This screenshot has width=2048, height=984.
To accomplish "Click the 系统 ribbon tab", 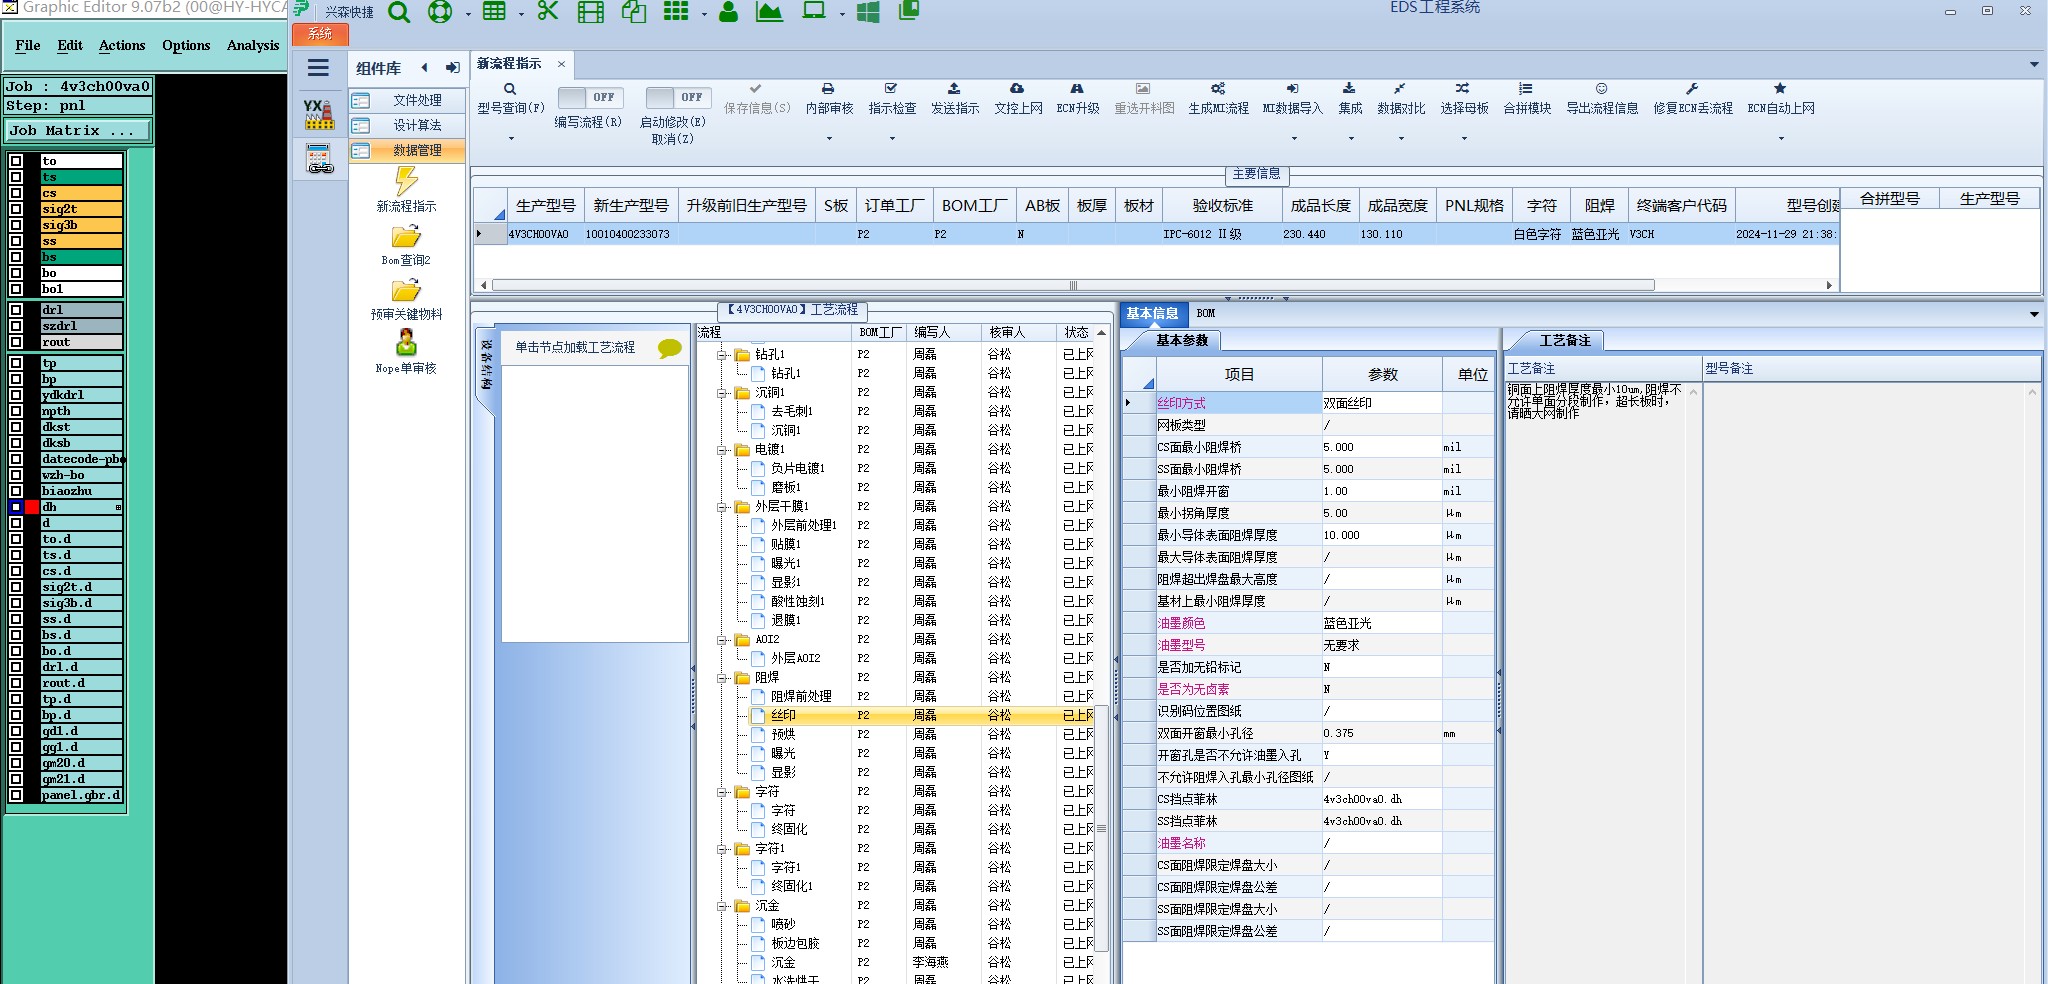I will 320,34.
